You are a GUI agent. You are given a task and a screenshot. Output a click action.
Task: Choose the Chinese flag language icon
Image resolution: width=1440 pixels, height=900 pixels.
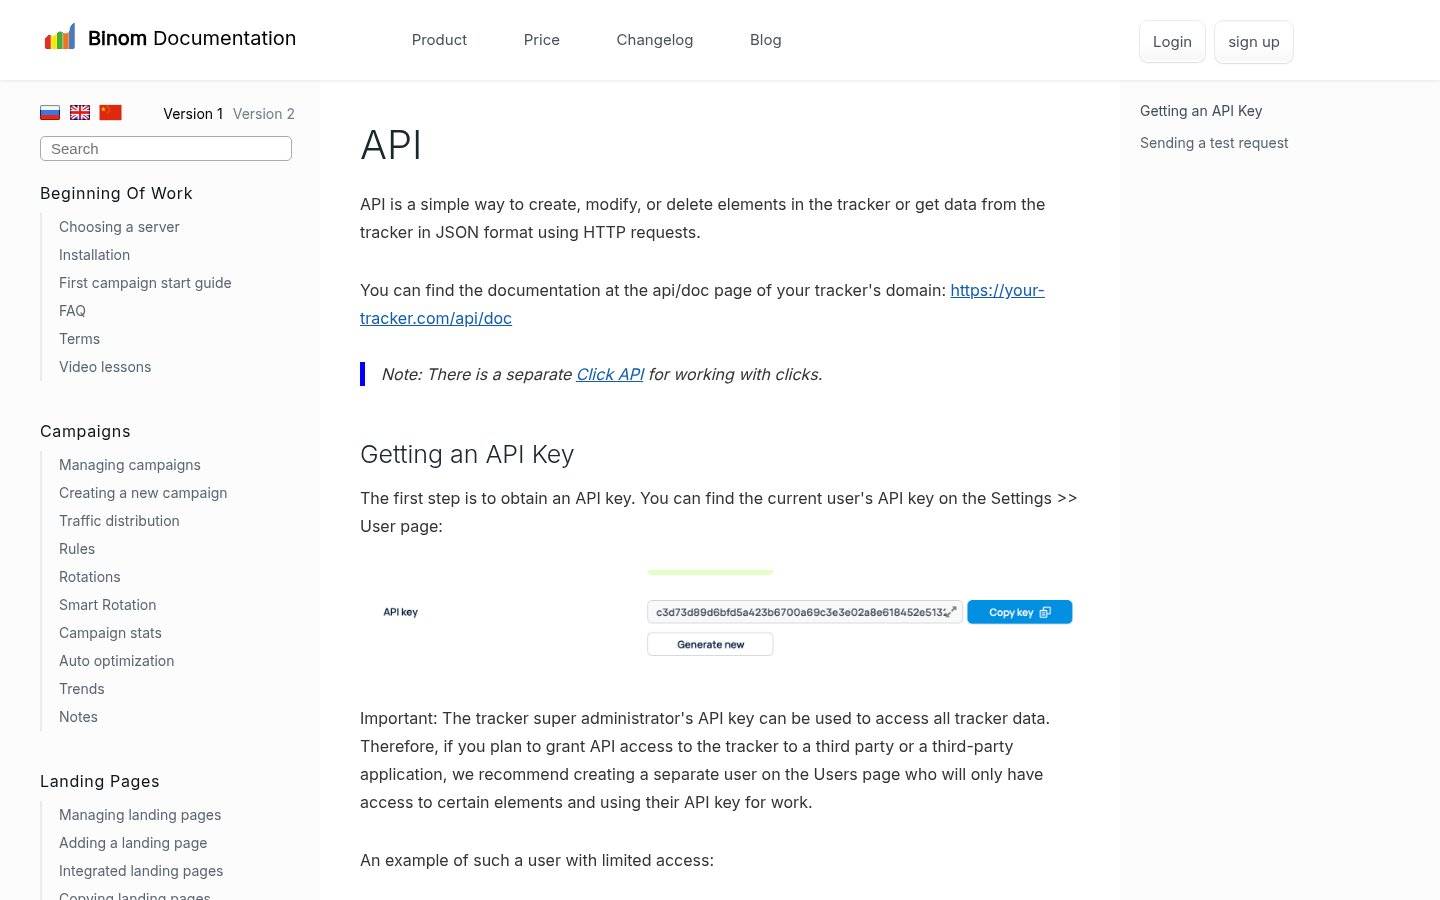pyautogui.click(x=111, y=113)
